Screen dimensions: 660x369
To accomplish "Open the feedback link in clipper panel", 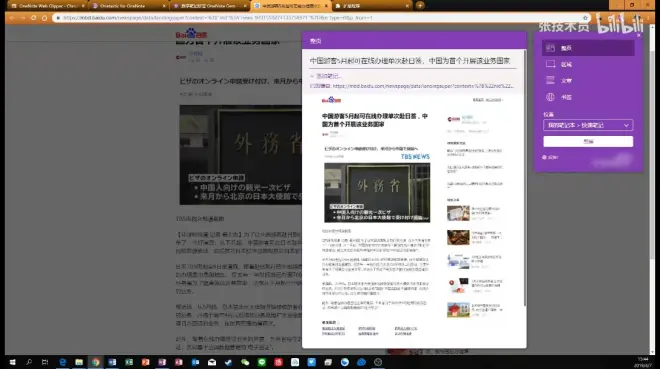I will 550,157.
